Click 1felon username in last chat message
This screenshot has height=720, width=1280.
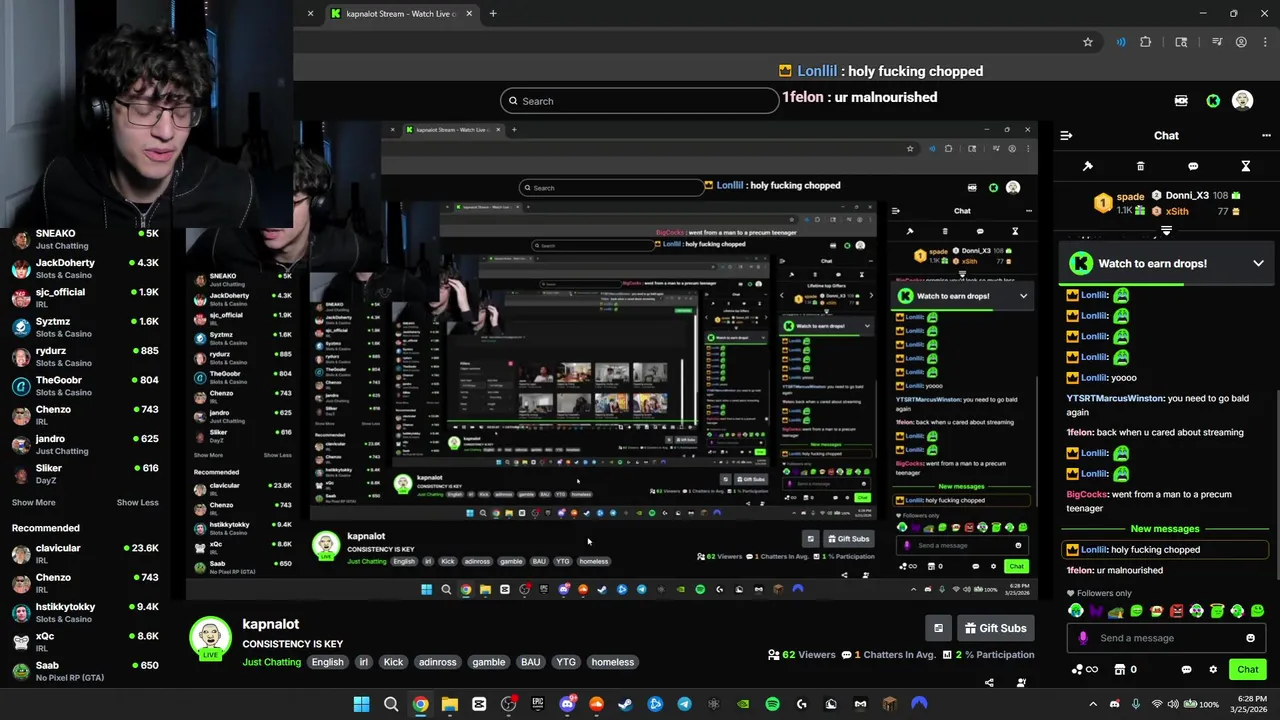(x=1079, y=570)
